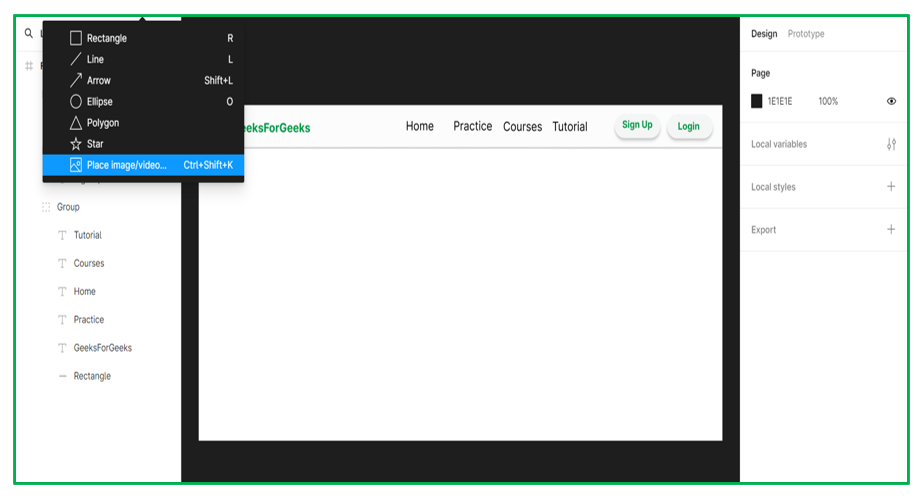Select the Rectangle shape tool icon

(75, 38)
